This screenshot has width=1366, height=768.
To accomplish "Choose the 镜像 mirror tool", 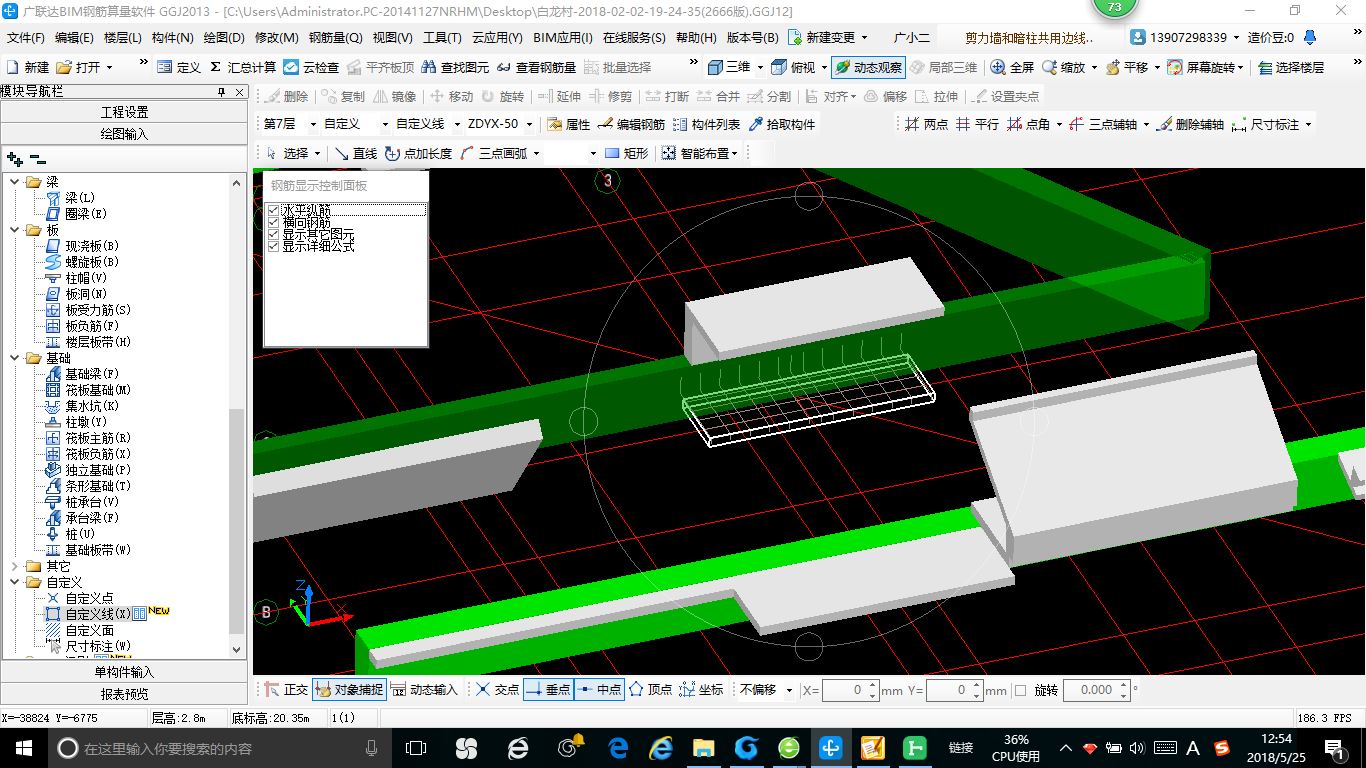I will coord(394,97).
